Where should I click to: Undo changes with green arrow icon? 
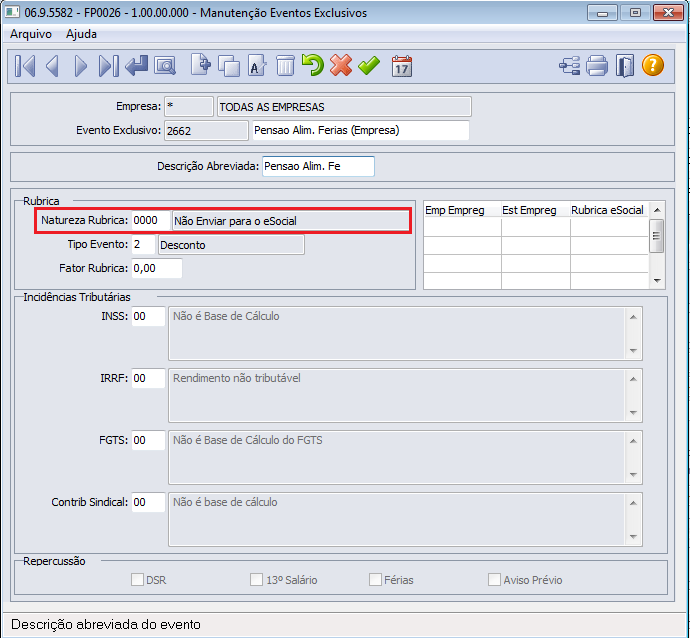coord(312,65)
